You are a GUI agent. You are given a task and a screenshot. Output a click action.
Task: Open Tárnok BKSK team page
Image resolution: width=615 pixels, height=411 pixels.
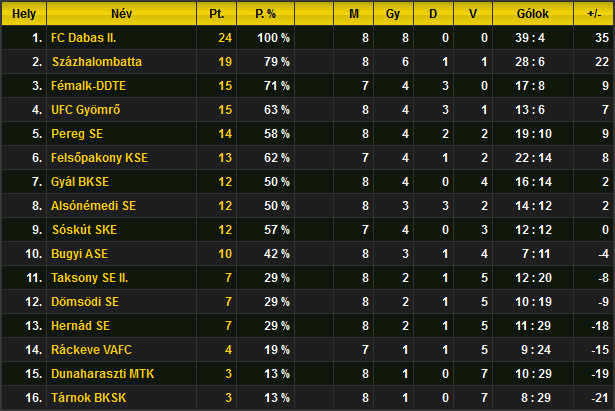89,398
